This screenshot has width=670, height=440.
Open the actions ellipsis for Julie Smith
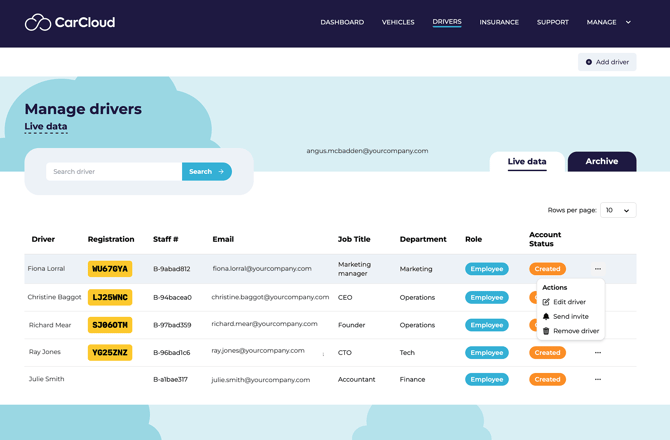click(598, 379)
